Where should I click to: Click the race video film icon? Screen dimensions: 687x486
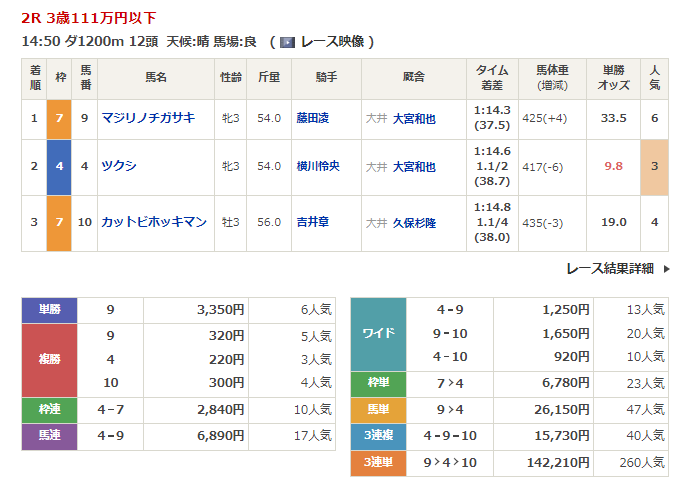(287, 42)
